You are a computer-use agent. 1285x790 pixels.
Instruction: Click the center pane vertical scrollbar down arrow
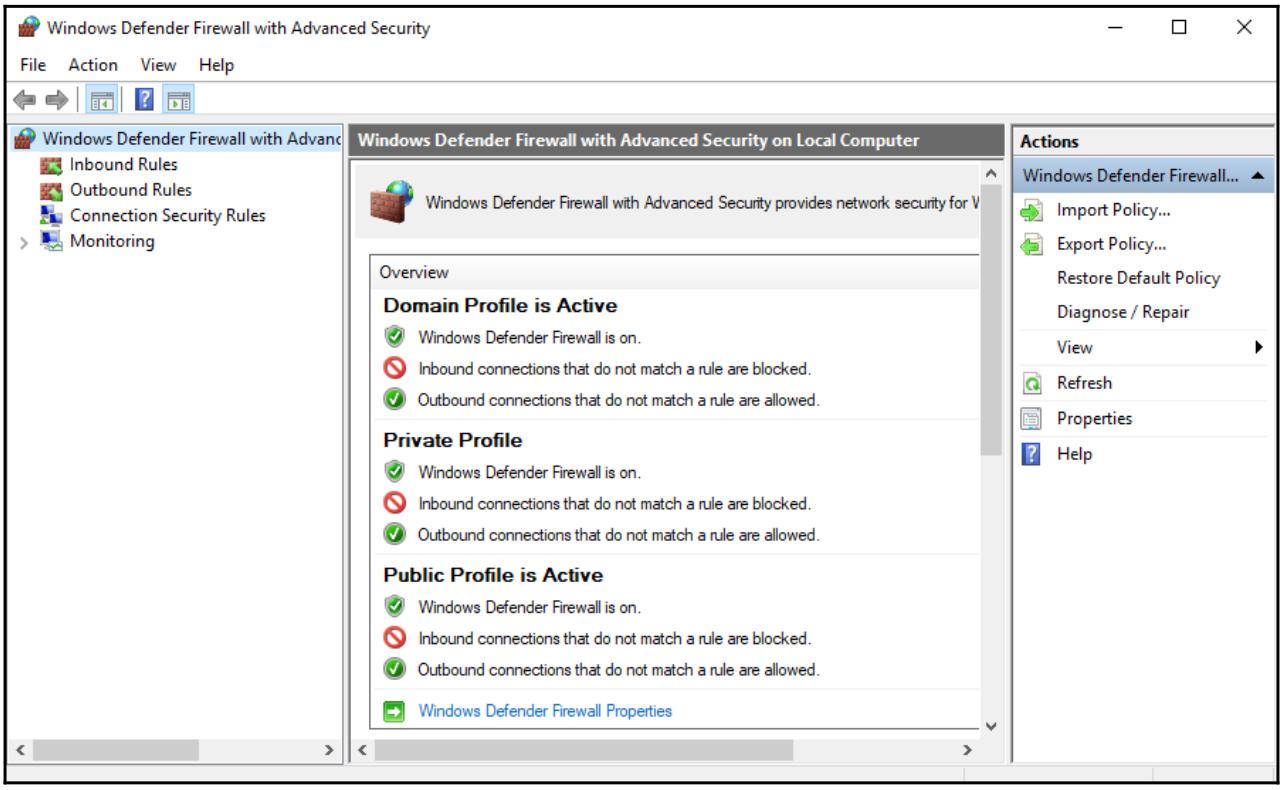990,727
